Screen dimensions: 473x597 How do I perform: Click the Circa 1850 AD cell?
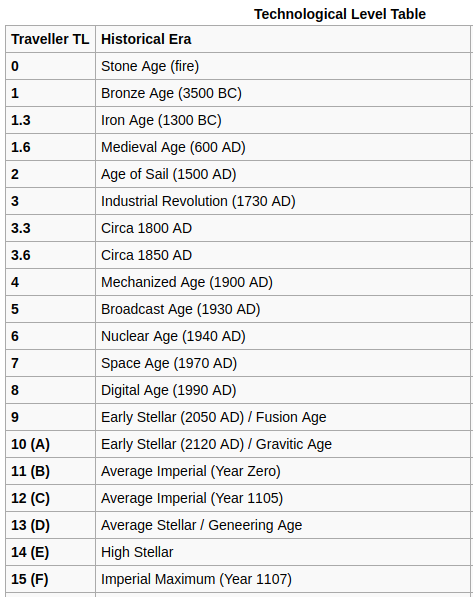point(283,255)
